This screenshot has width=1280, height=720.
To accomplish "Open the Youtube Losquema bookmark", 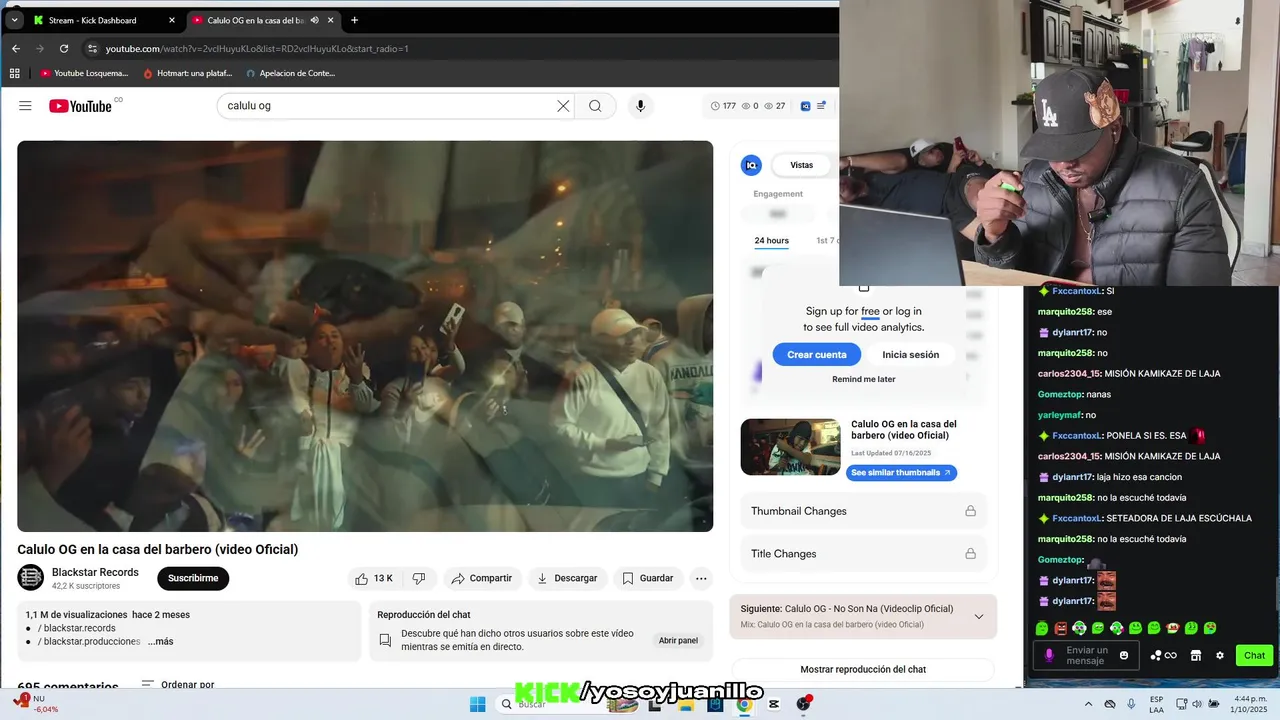I will (x=85, y=73).
